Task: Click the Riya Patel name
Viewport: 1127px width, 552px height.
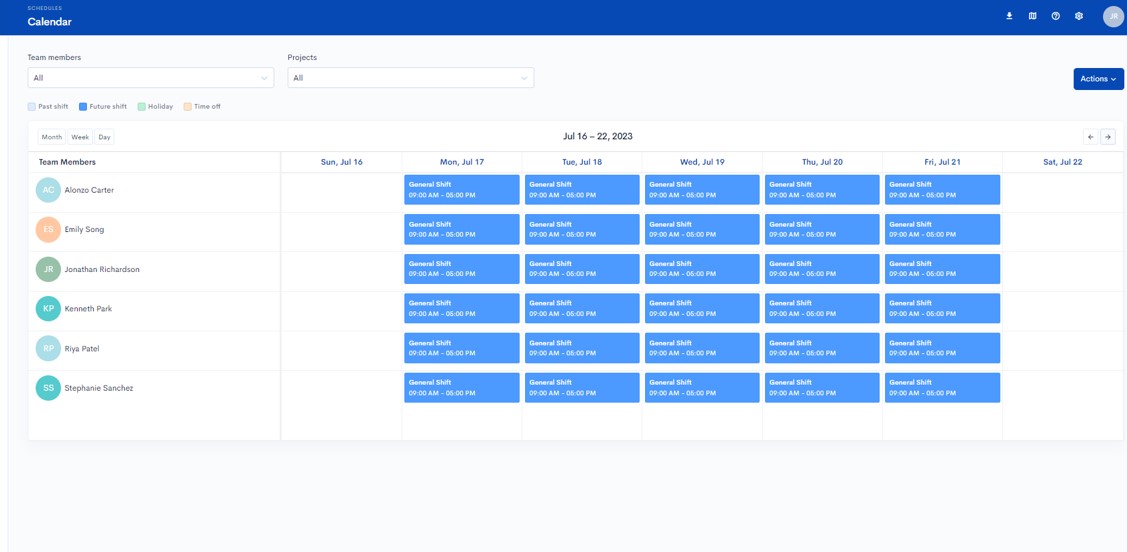Action: (x=82, y=349)
